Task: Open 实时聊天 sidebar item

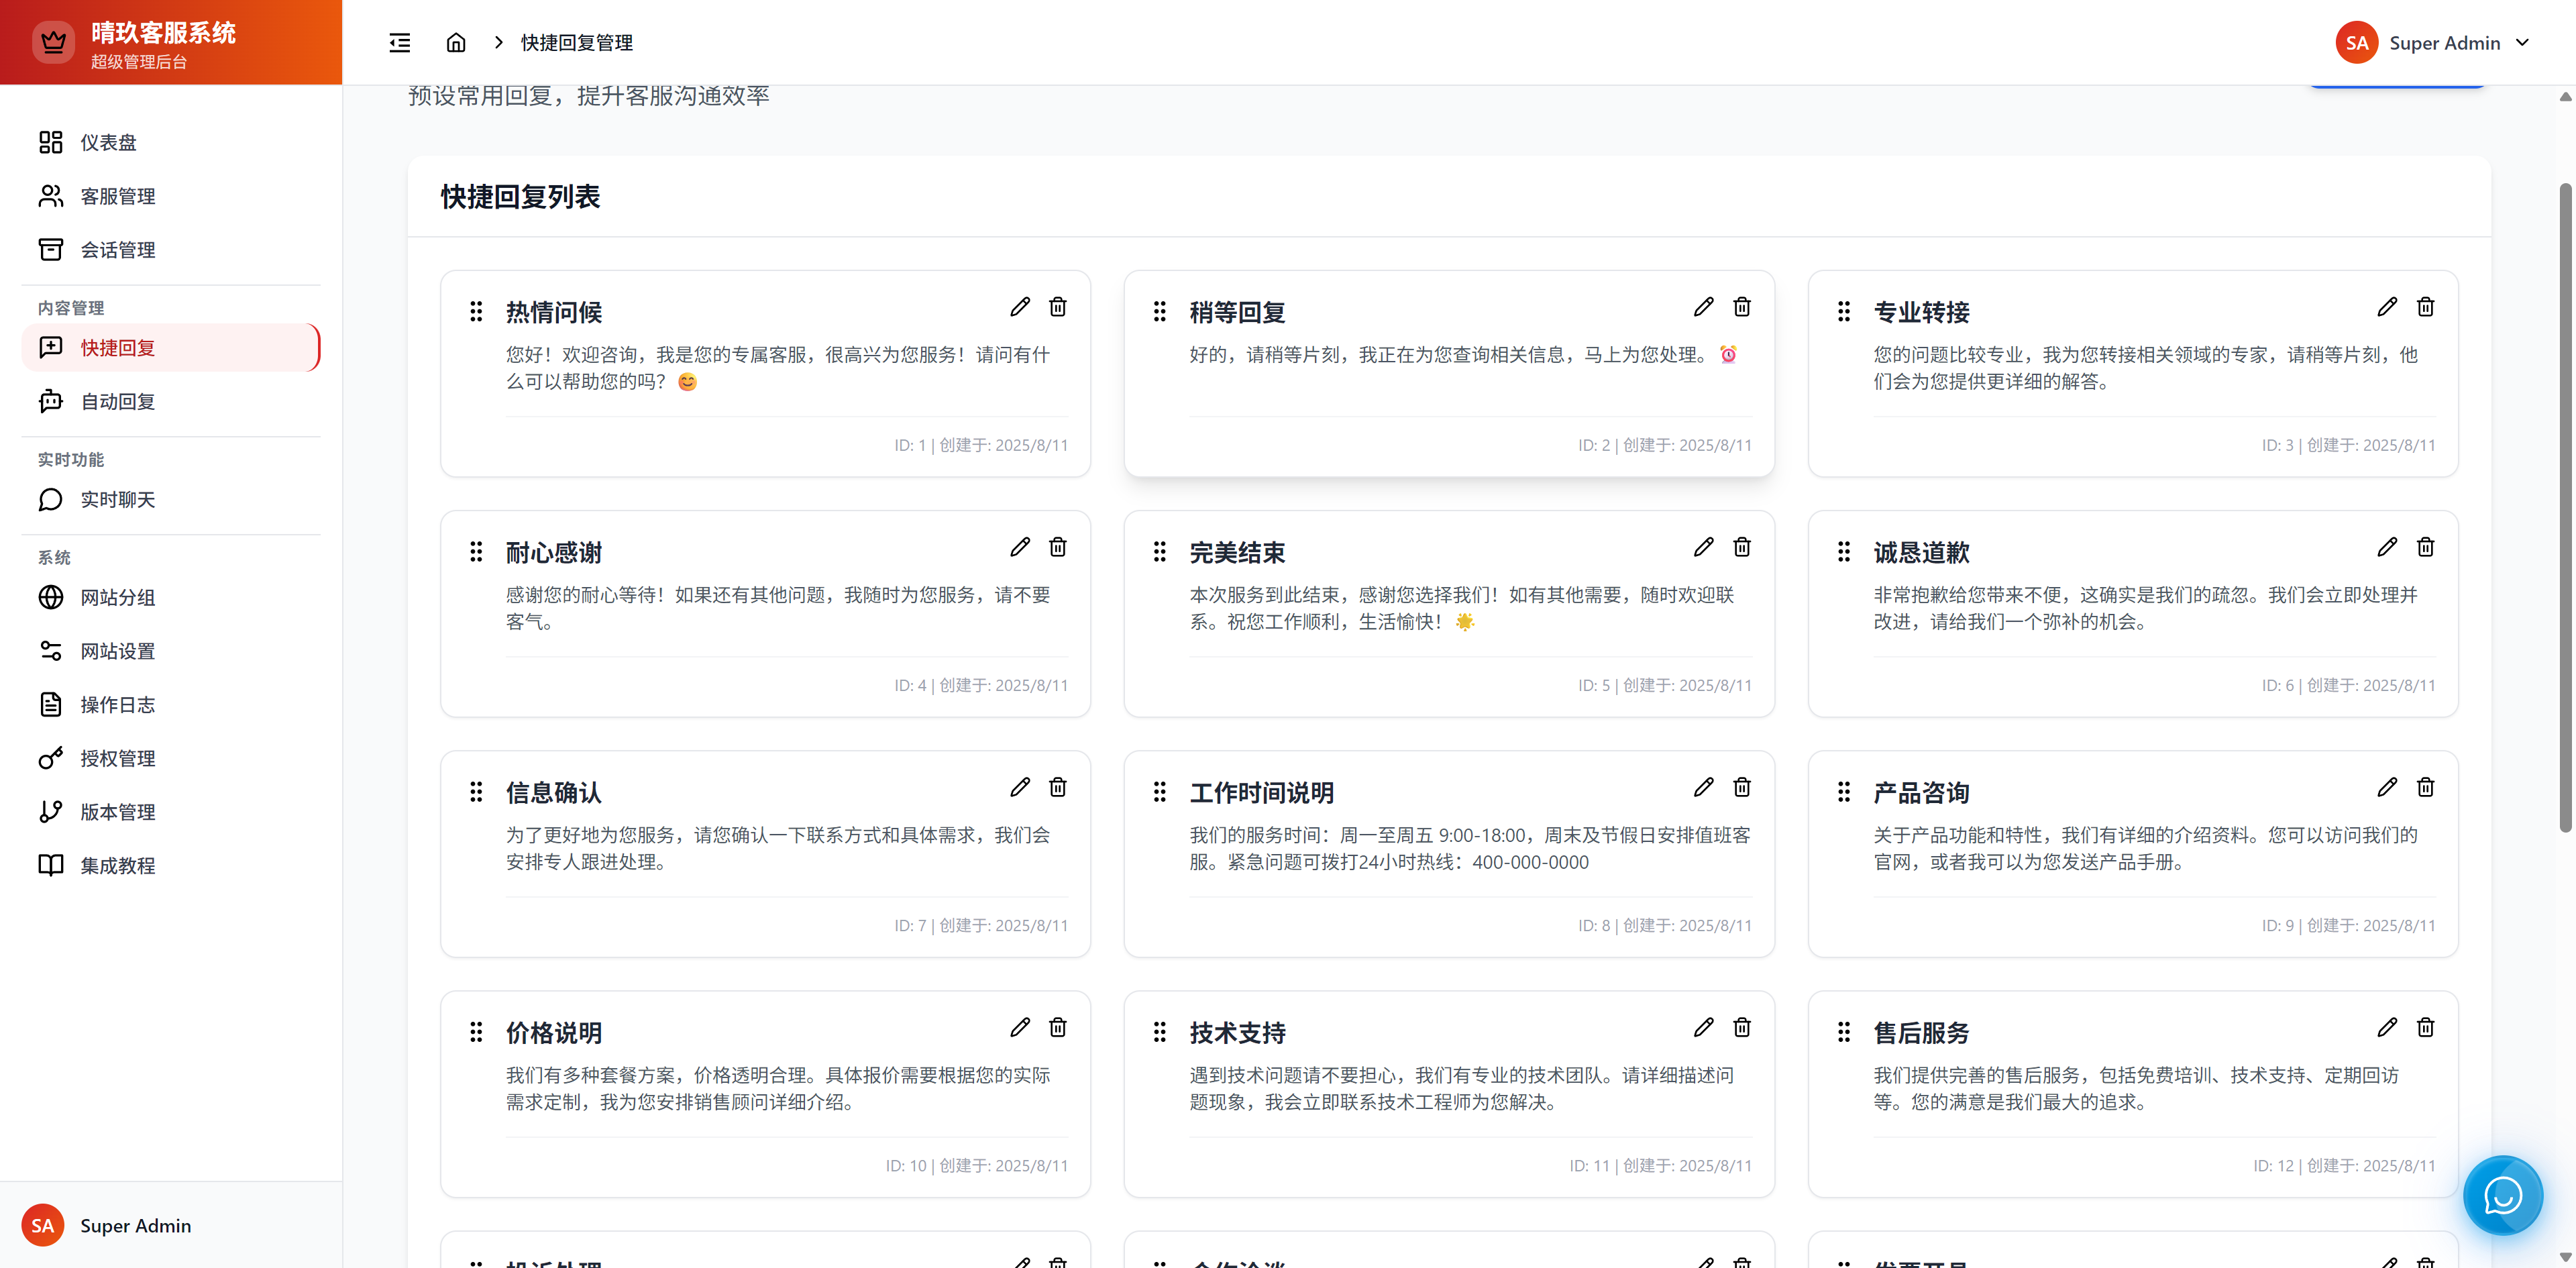Action: (x=117, y=499)
